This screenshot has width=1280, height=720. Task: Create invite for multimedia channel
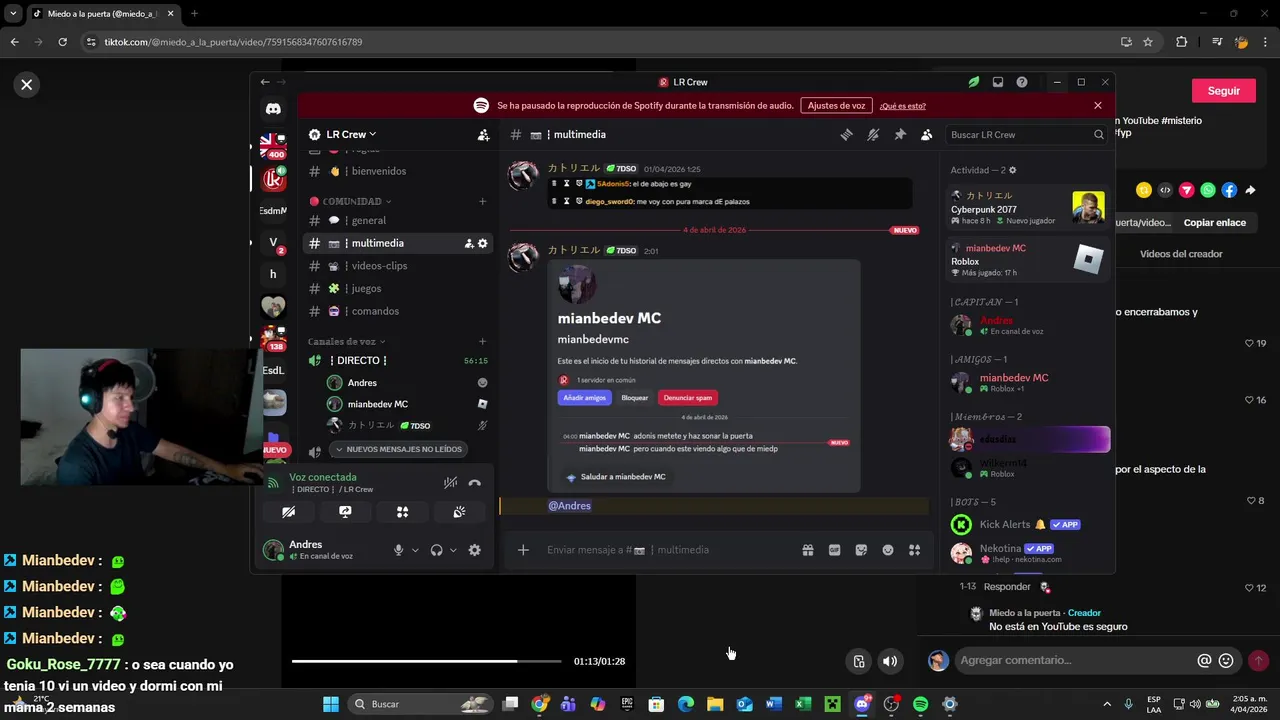pyautogui.click(x=469, y=243)
